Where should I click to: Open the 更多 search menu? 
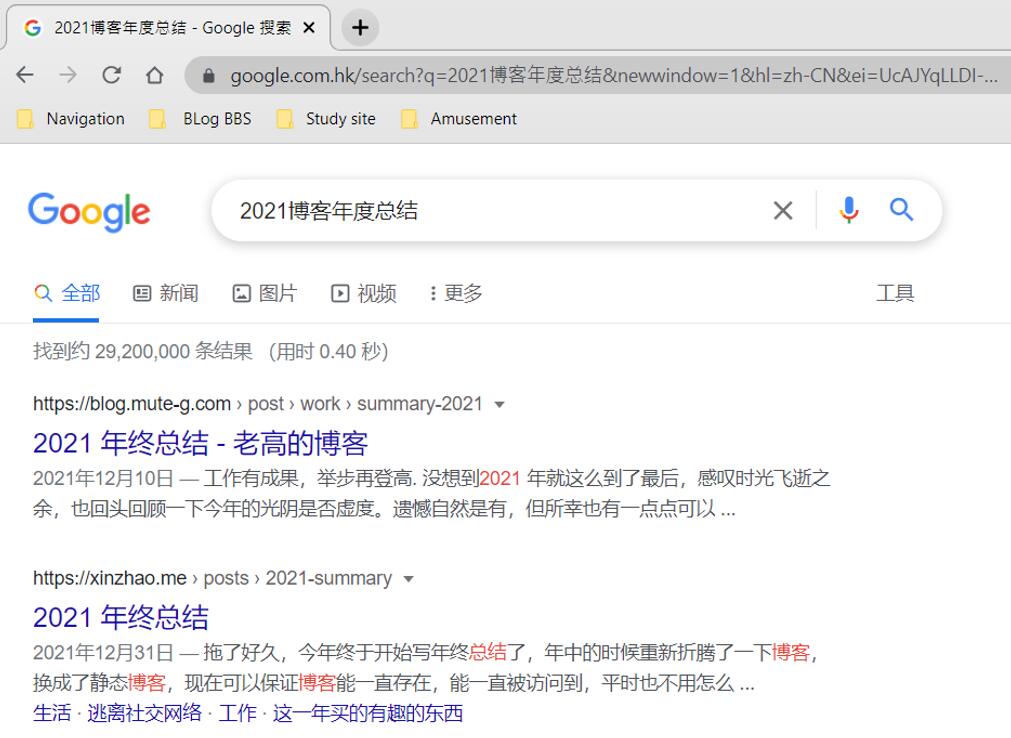tap(456, 293)
